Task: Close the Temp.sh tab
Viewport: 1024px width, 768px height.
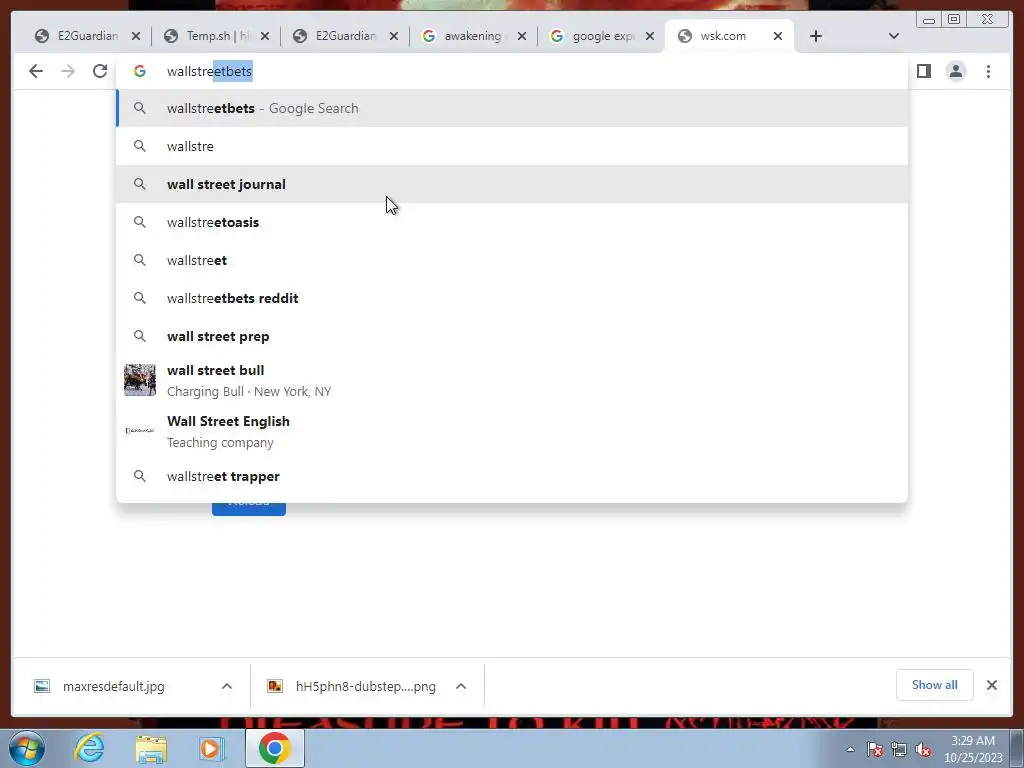Action: pos(264,36)
